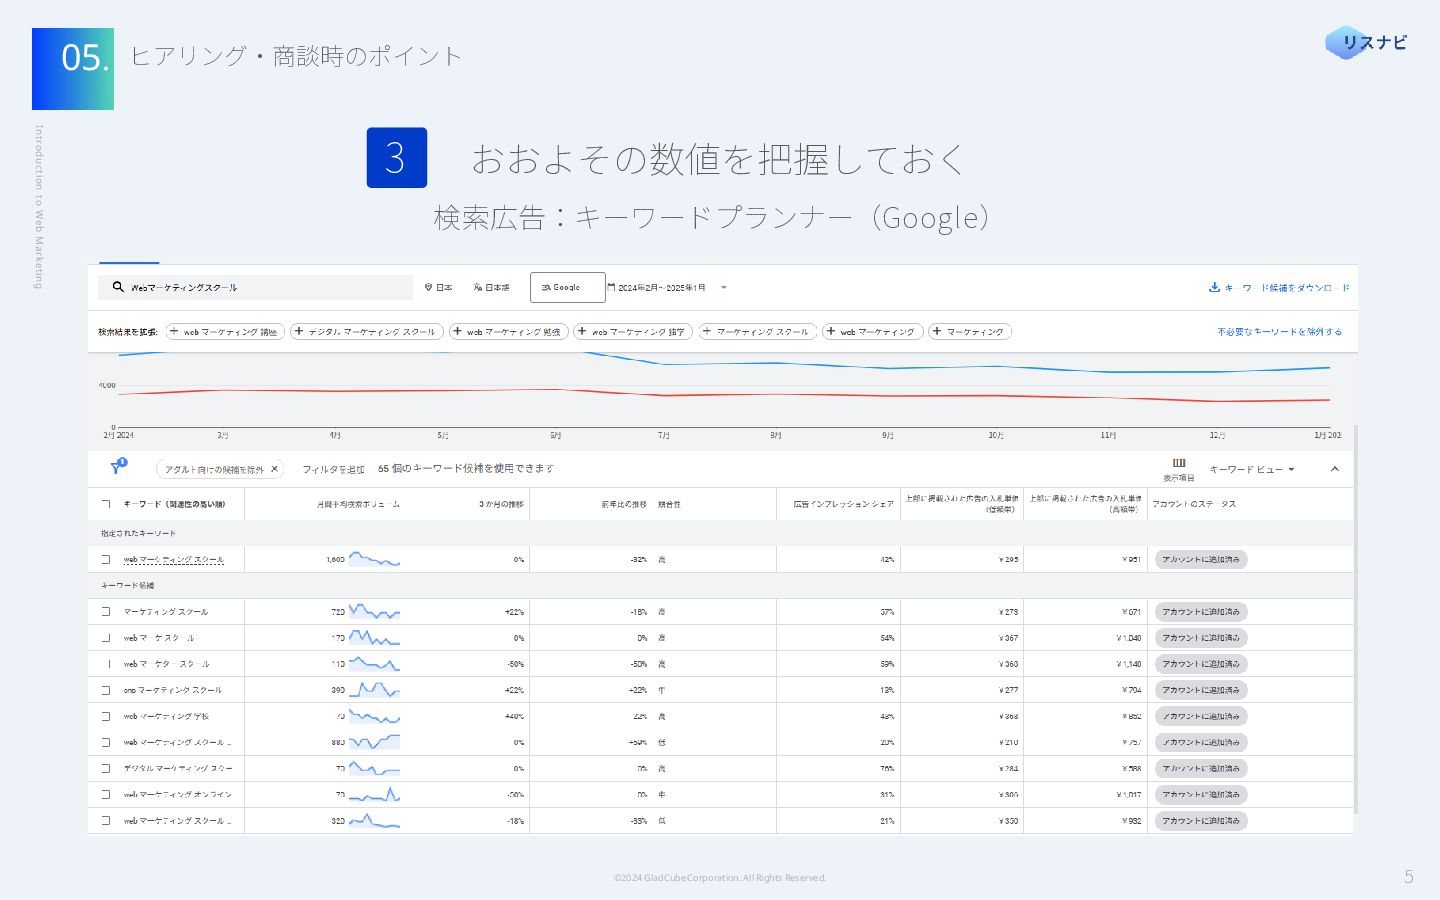
Task: Add 'デジタル マーケティング スクール' suggestion with plus
Action: pyautogui.click(x=299, y=331)
